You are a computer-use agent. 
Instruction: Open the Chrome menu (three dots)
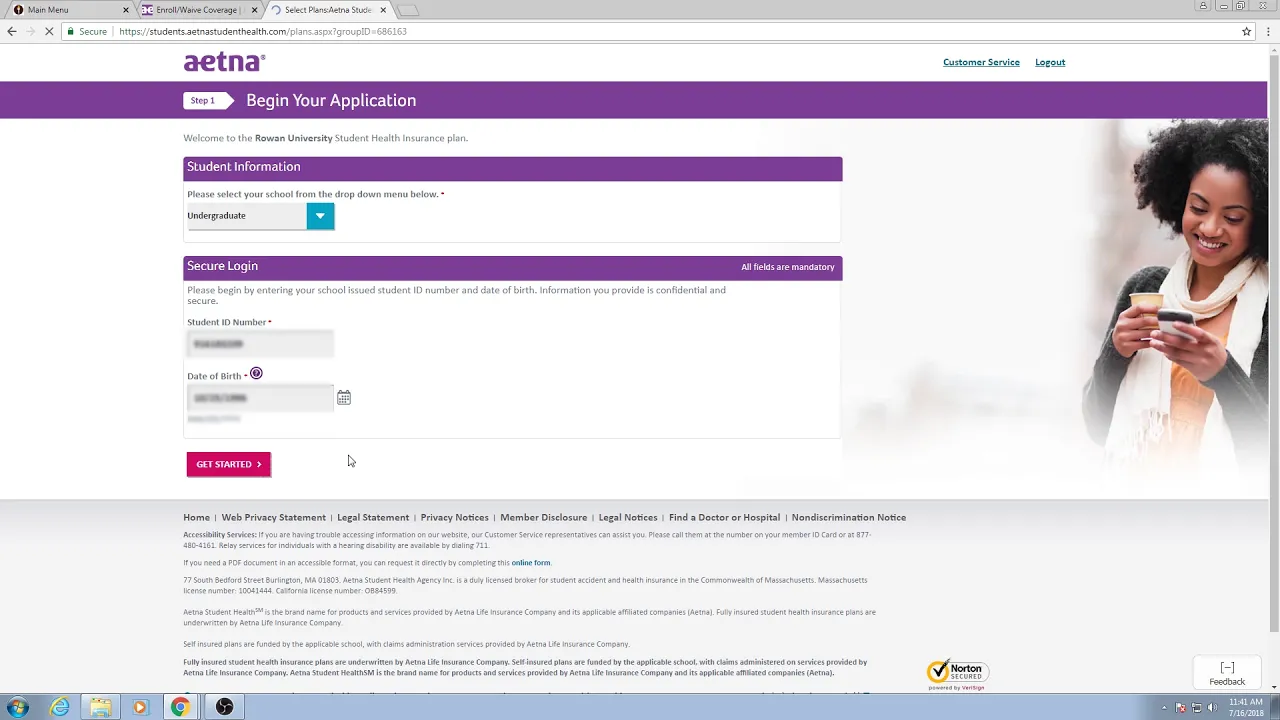pos(1266,31)
